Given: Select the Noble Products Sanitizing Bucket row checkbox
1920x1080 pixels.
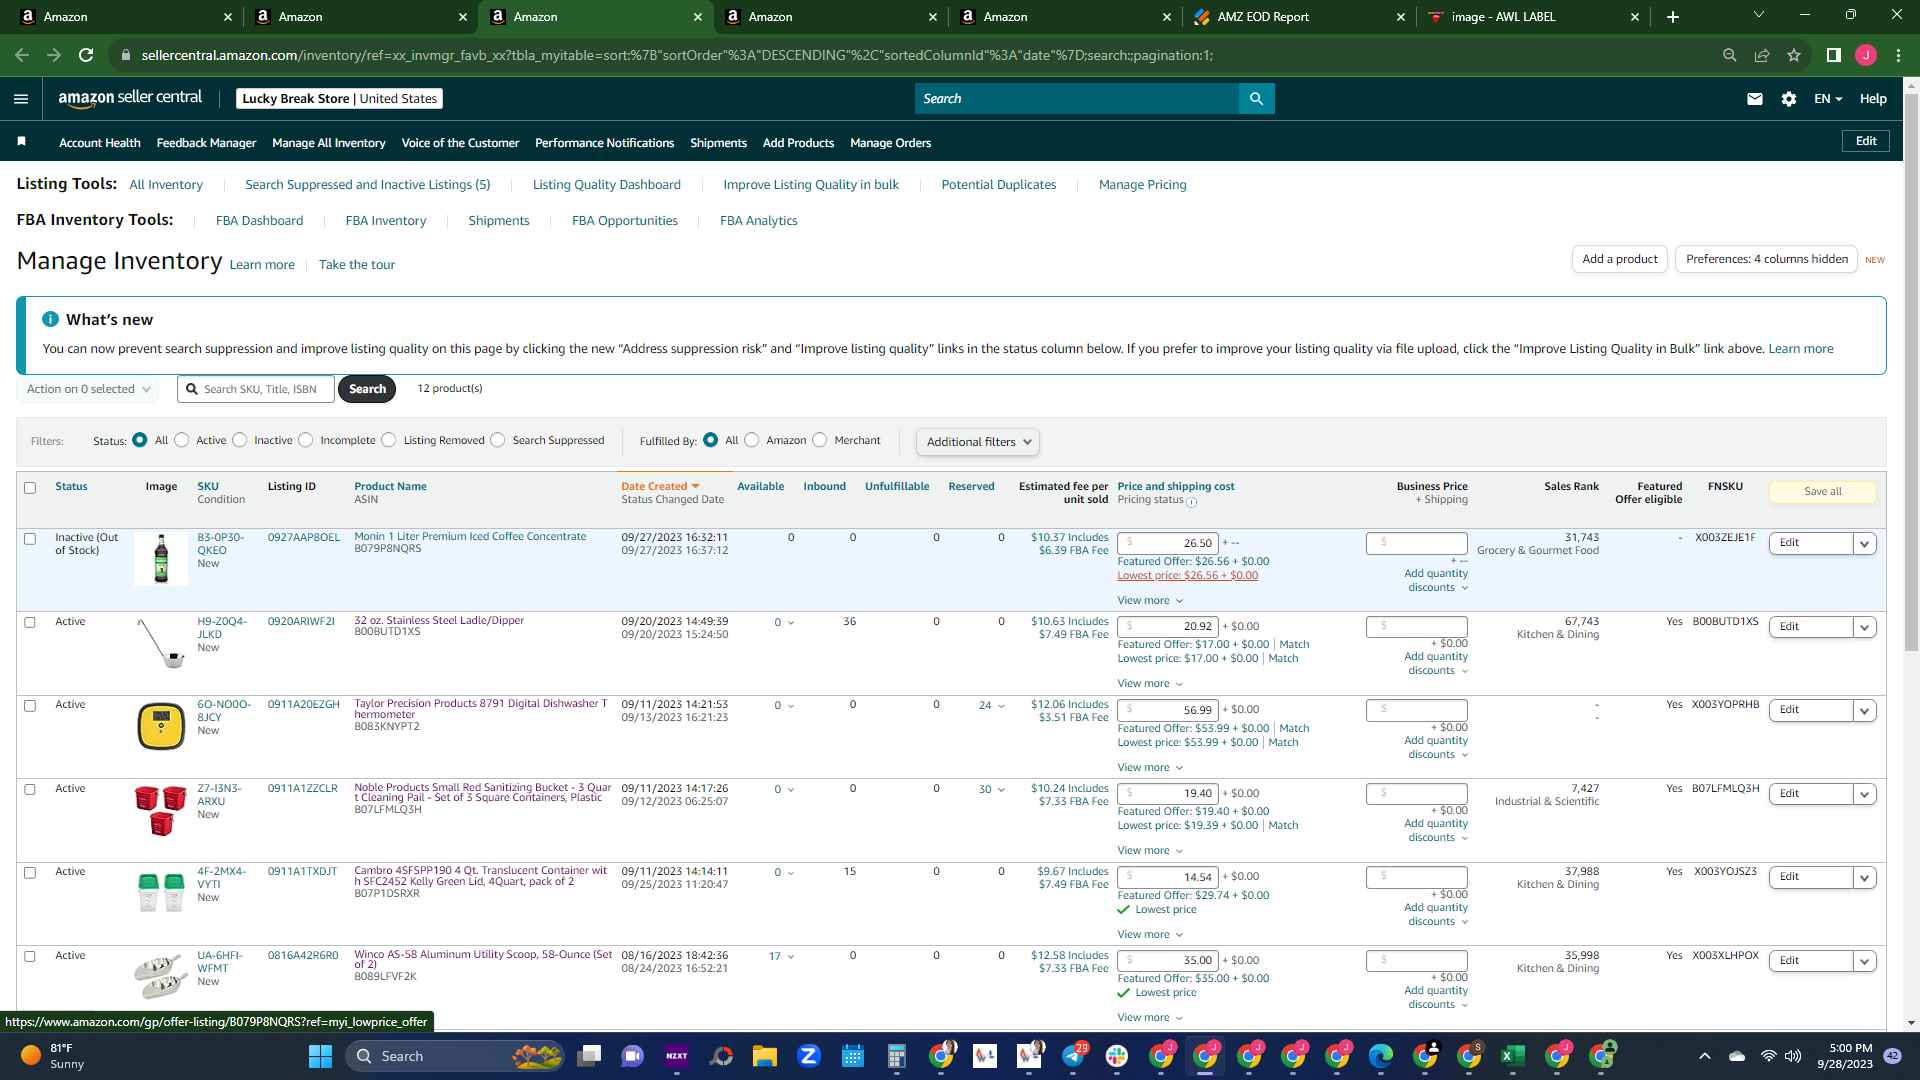Looking at the screenshot, I should click(30, 789).
